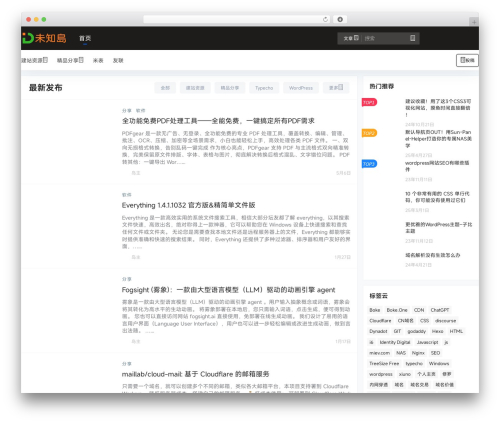Viewport: 500px width, 423px height.
Task: Click the 个人主页 tag
Action: point(426,374)
